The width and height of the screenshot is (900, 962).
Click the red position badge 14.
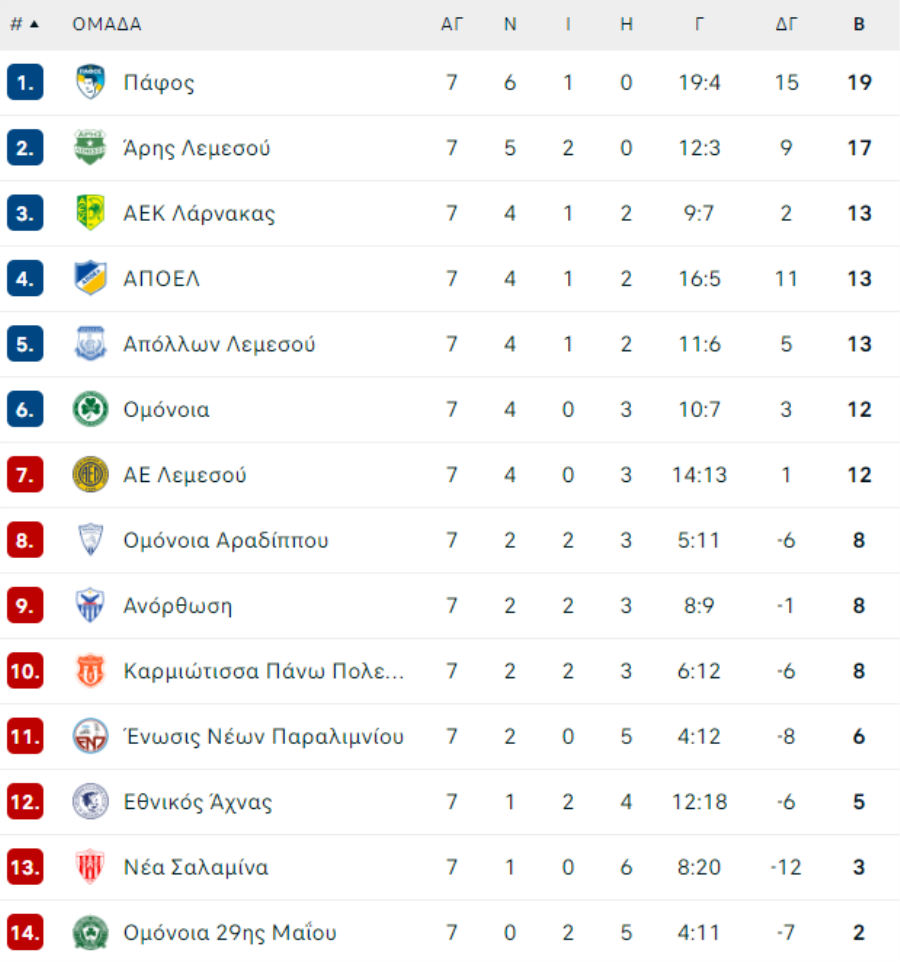pos(25,932)
